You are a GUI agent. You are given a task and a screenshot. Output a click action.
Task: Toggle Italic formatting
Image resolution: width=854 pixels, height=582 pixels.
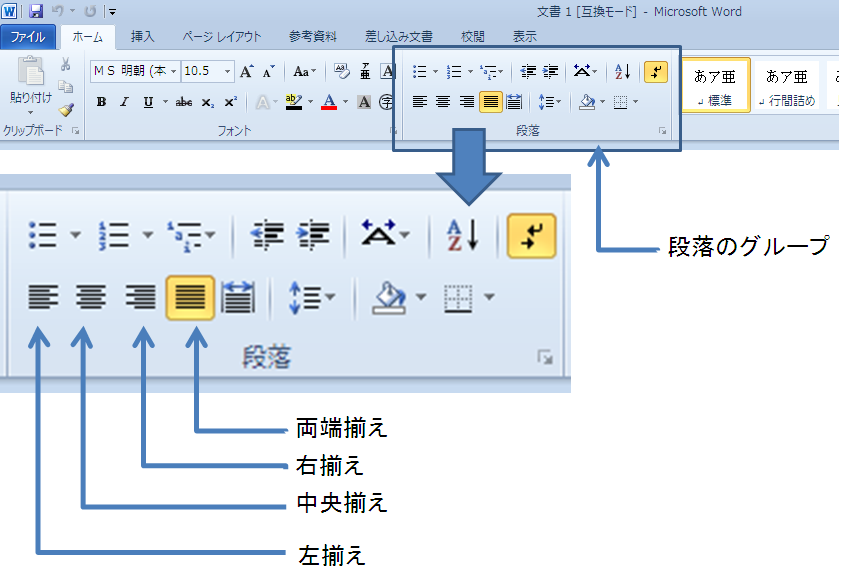point(124,102)
